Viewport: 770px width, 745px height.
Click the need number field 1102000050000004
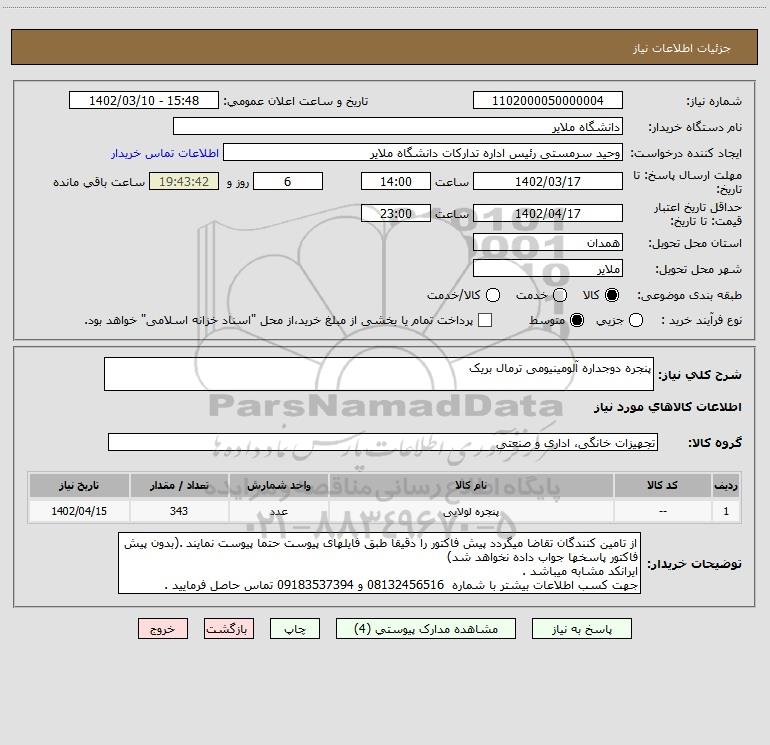(548, 100)
